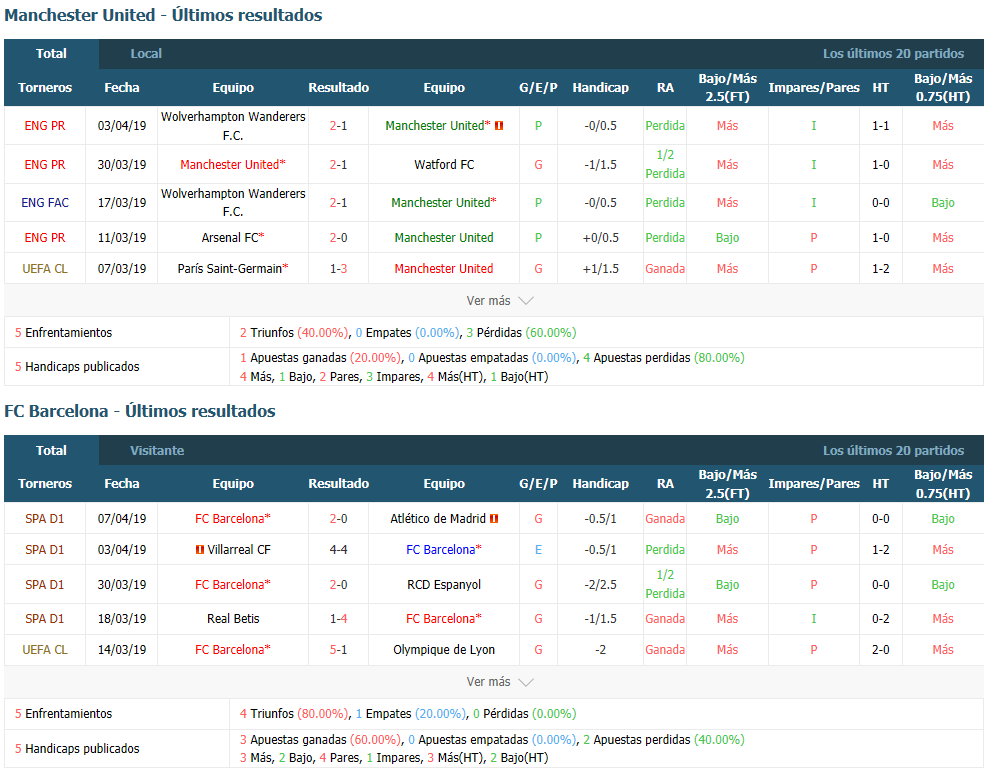Viewport: 984px width, 775px height.
Task: Open Atlético de Madrid team link
Action: pyautogui.click(x=437, y=519)
